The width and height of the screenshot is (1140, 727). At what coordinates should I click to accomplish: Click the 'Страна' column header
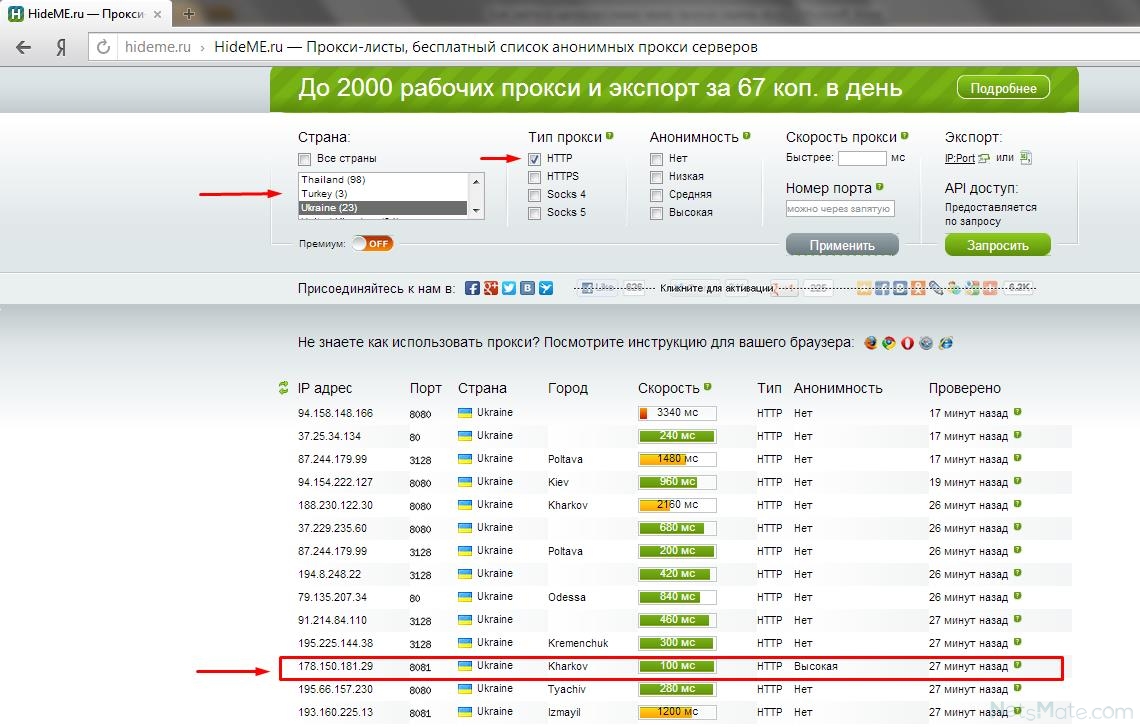coord(482,388)
